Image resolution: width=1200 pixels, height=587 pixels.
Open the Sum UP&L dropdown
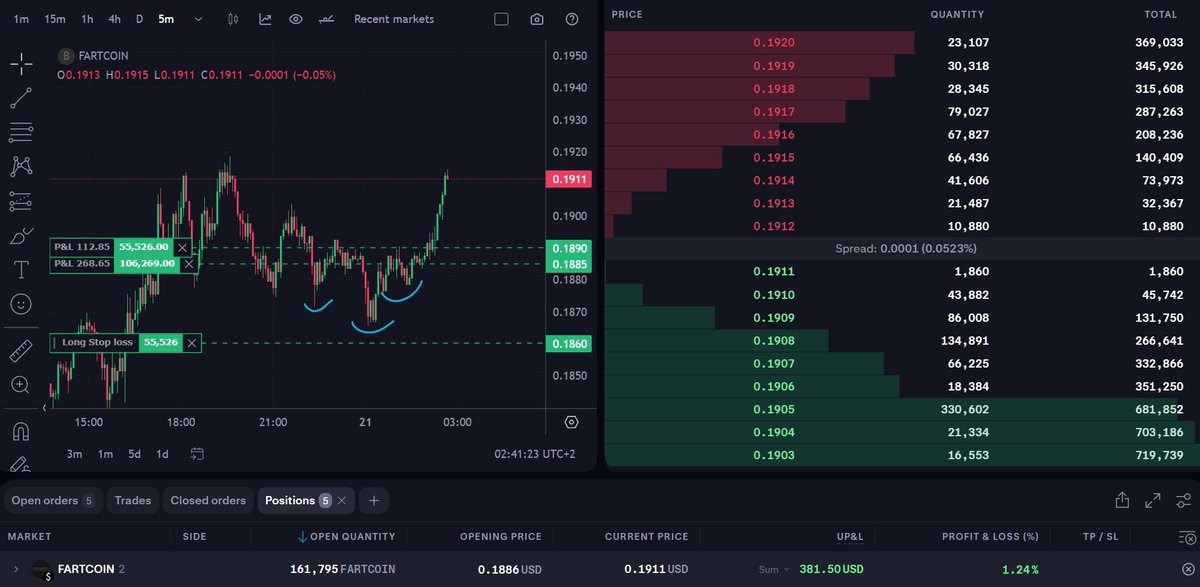click(x=774, y=569)
